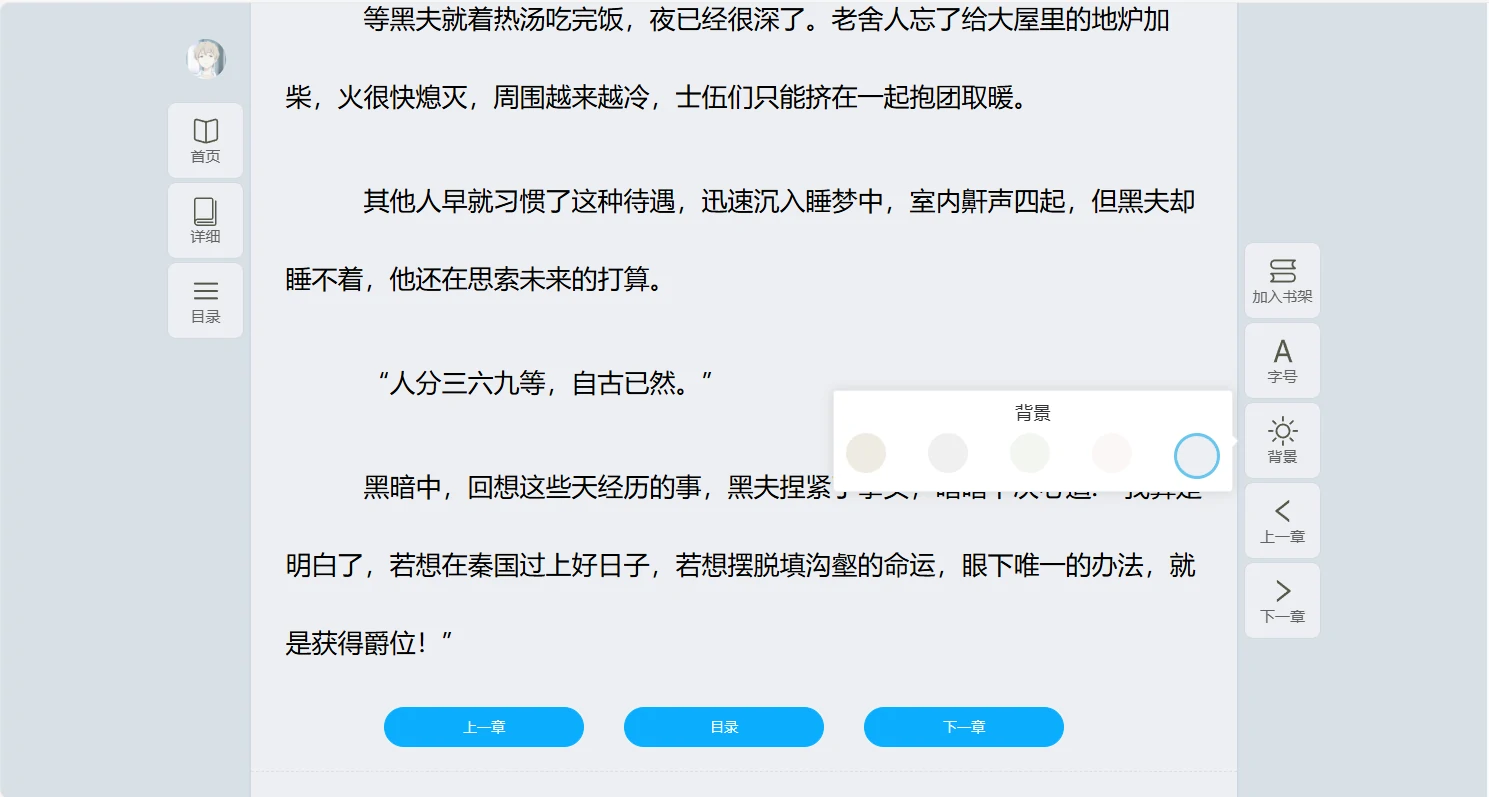Click the currently selected background swatch with blue ring
Screen dimensions: 1489x797
[1196, 455]
